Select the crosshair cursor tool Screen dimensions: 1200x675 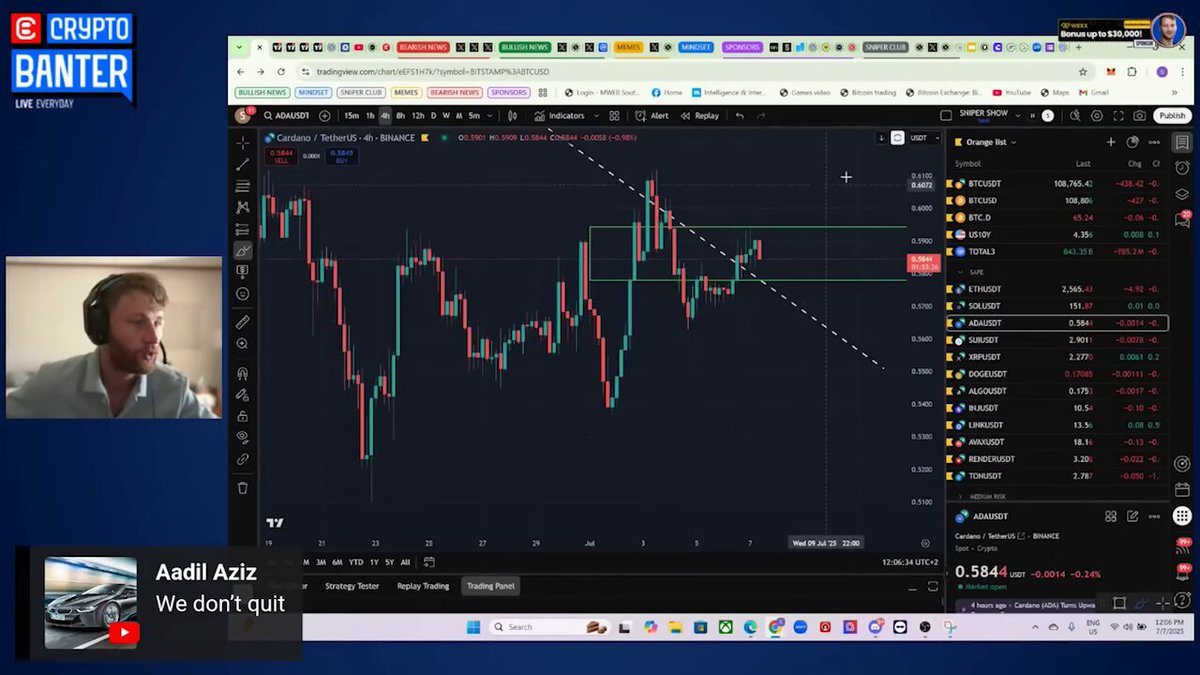click(242, 143)
